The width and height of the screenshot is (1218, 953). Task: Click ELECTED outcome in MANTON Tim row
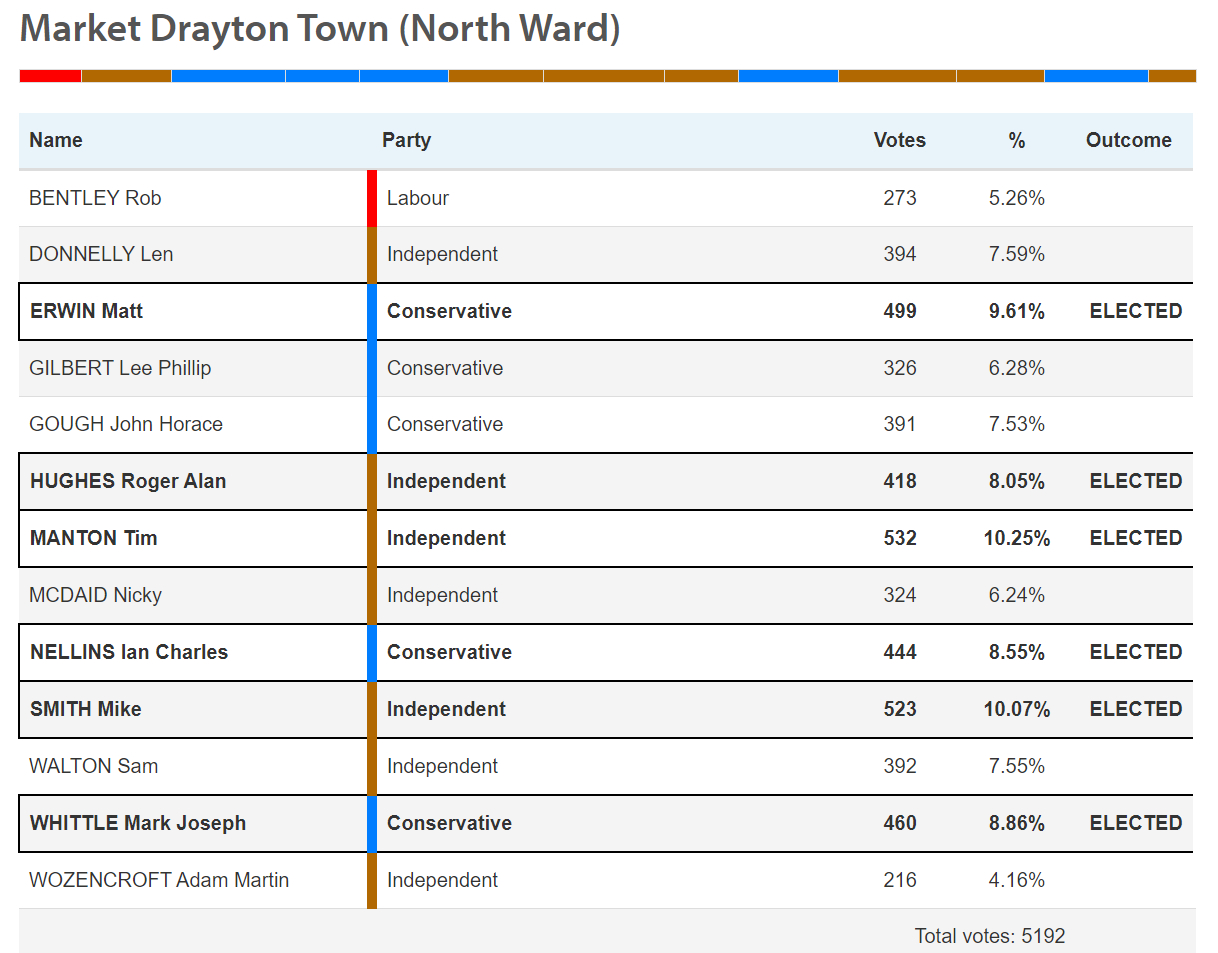pyautogui.click(x=1136, y=538)
